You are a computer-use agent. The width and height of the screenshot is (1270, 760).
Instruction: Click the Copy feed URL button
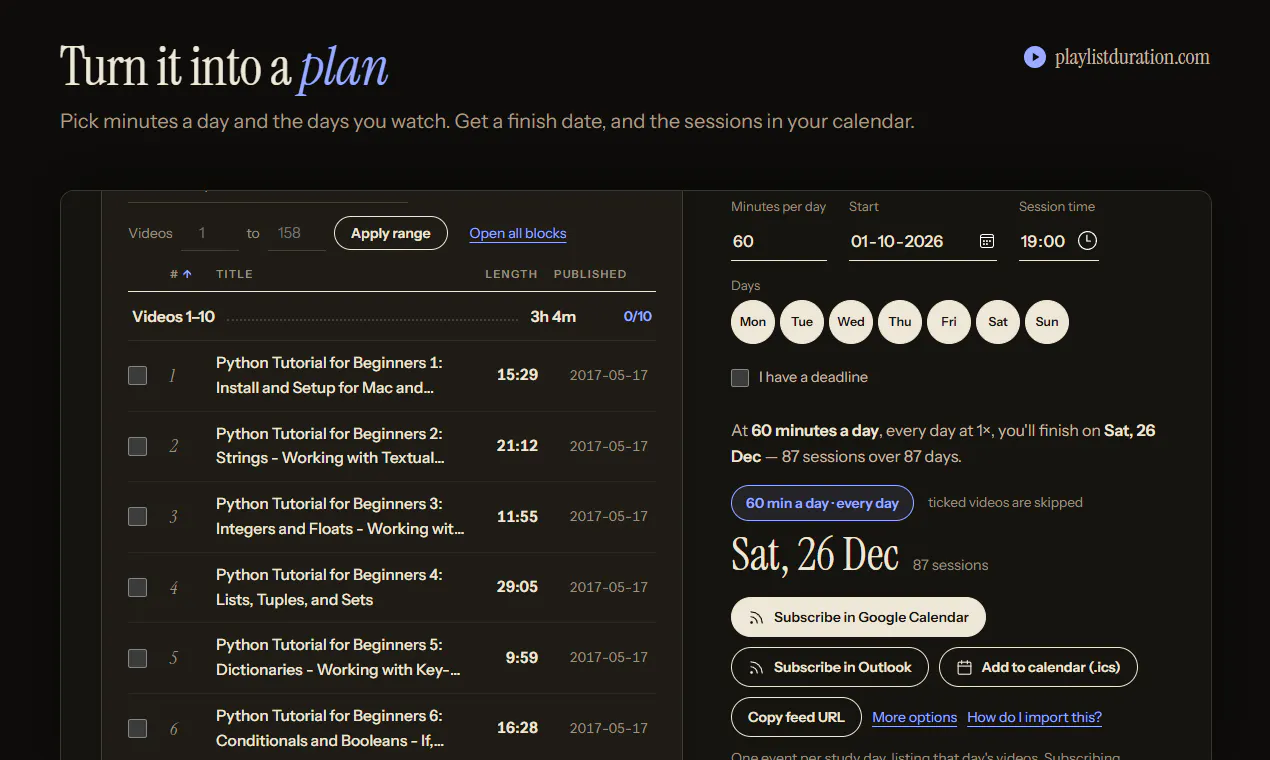pyautogui.click(x=796, y=717)
